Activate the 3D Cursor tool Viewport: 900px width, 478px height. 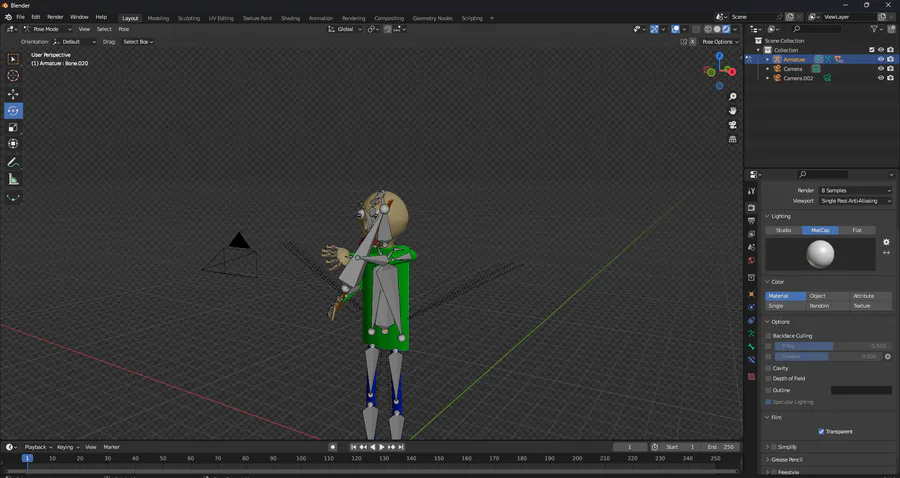pos(13,76)
